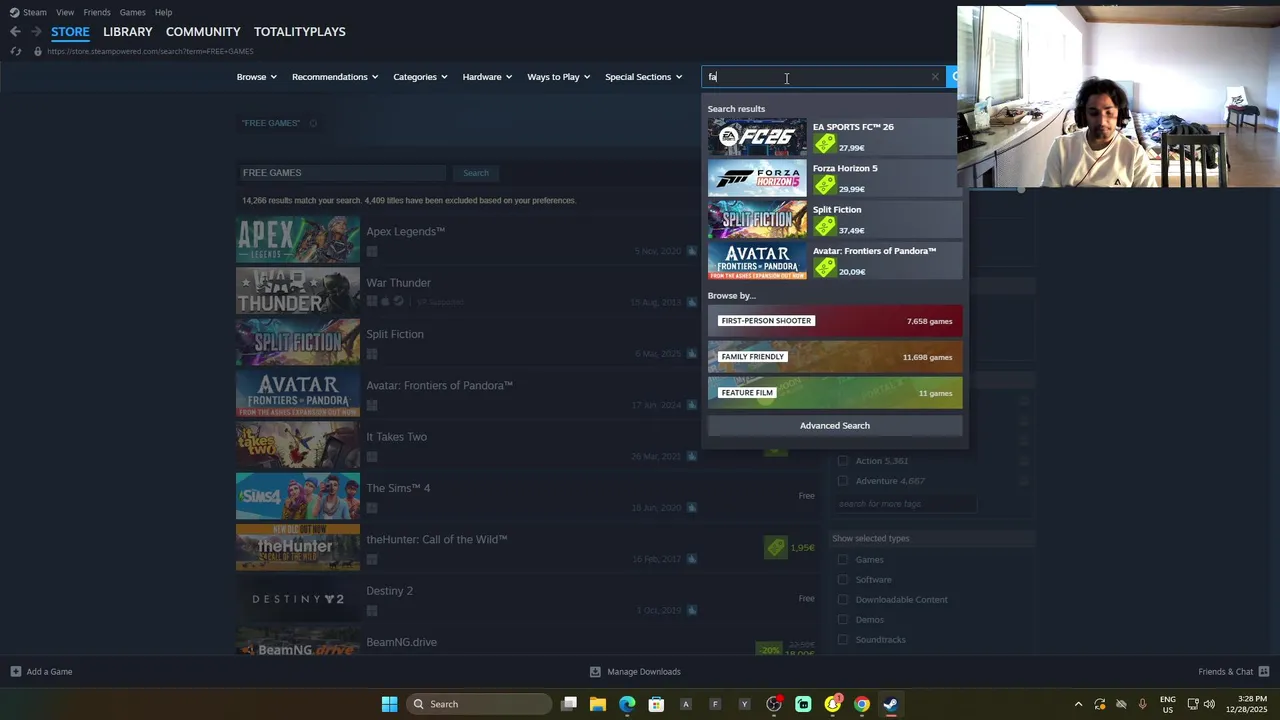The width and height of the screenshot is (1280, 720).
Task: Click the Search button beside FREE GAMES
Action: (476, 173)
